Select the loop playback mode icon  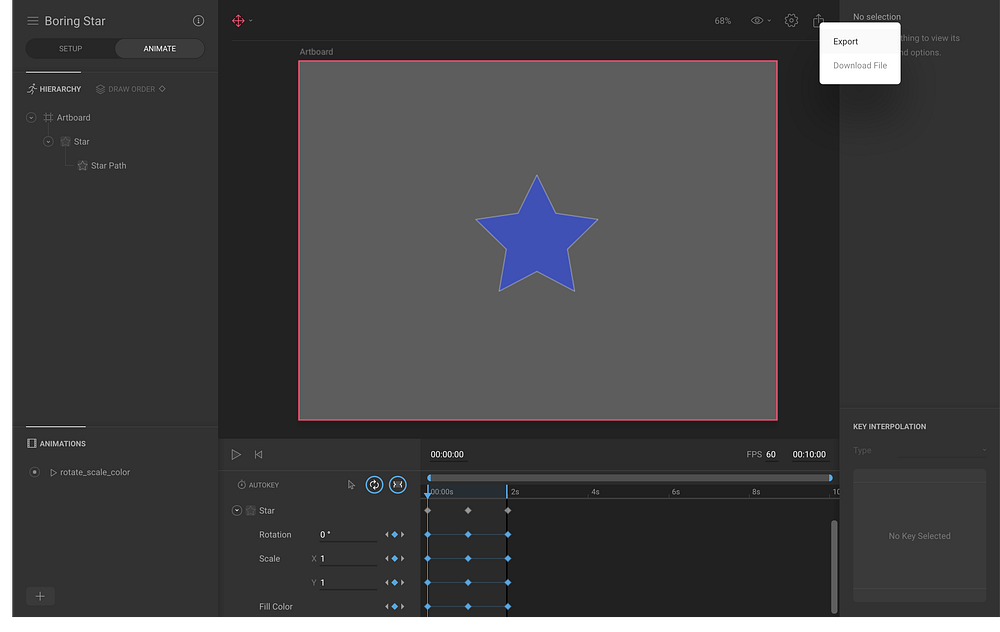click(x=375, y=484)
